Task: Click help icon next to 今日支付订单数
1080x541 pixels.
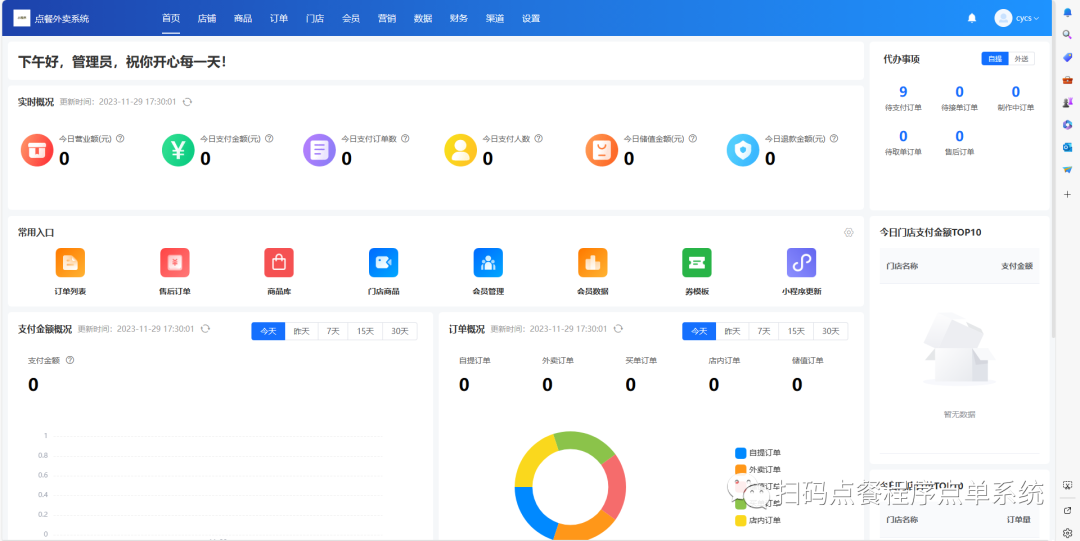Action: pos(405,139)
